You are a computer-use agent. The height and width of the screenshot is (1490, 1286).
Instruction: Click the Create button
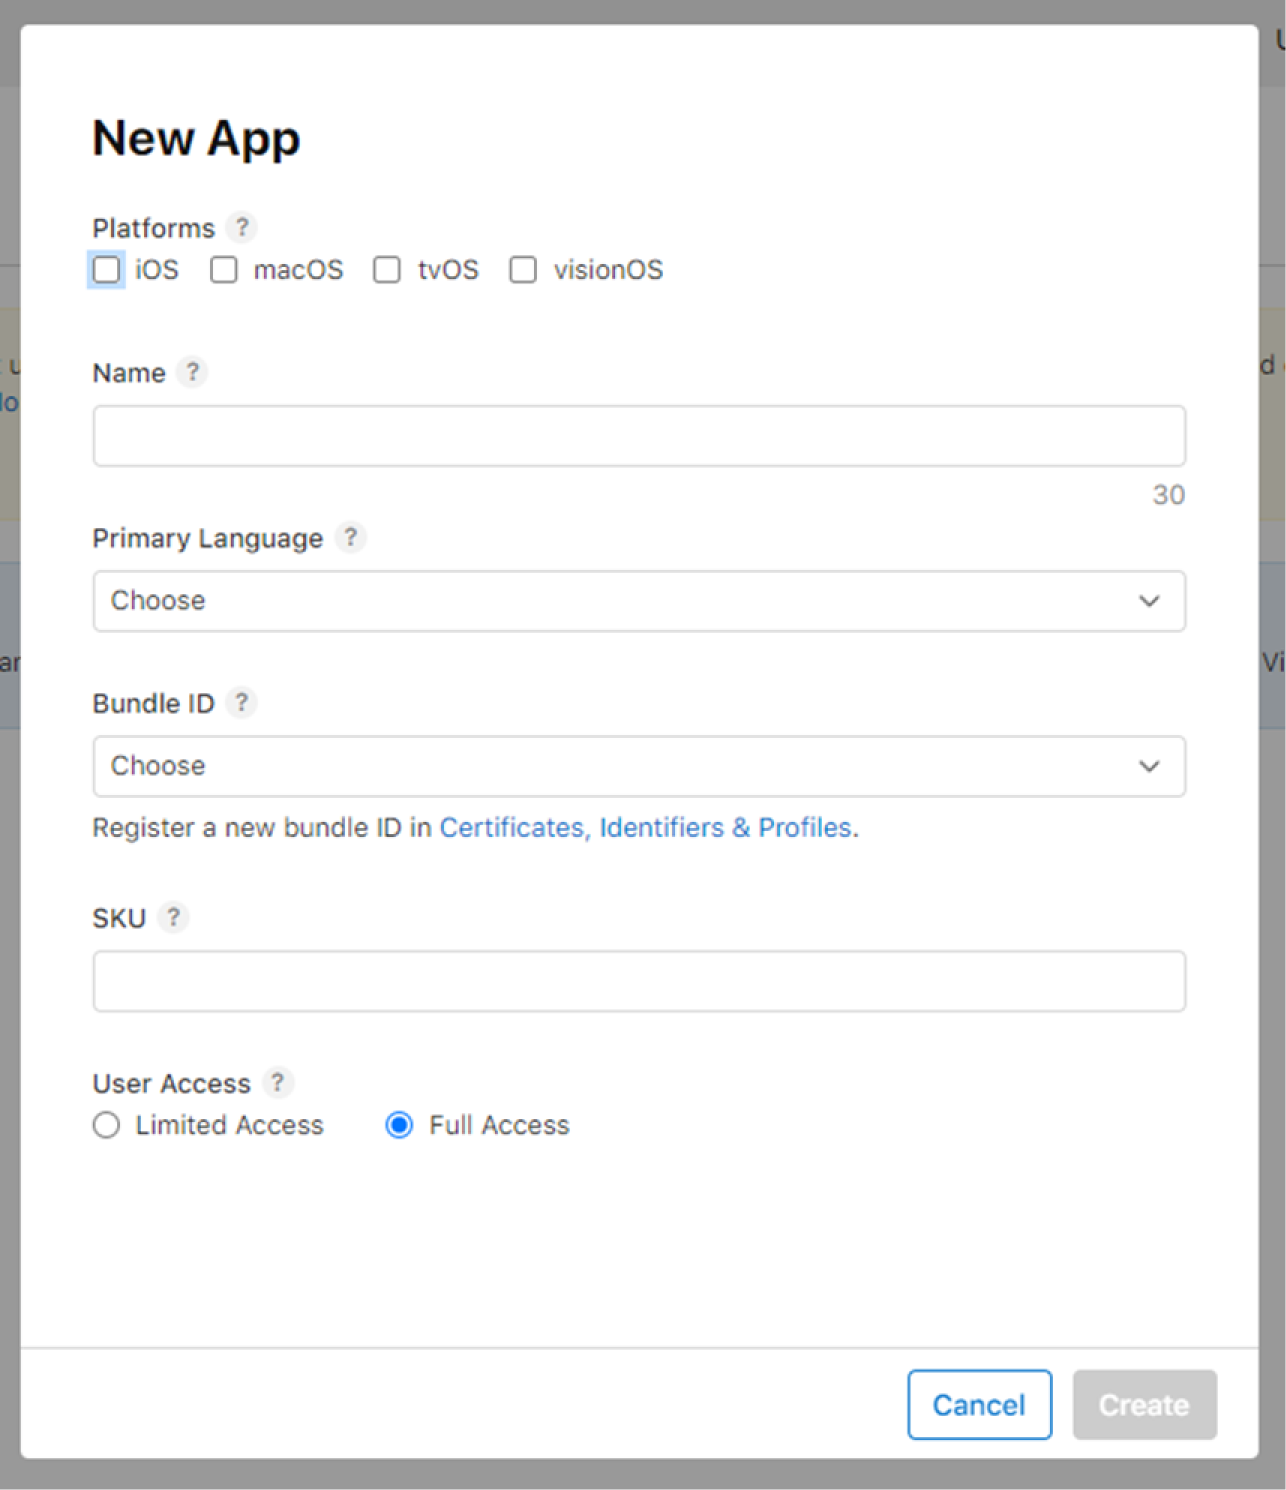tap(1144, 1405)
